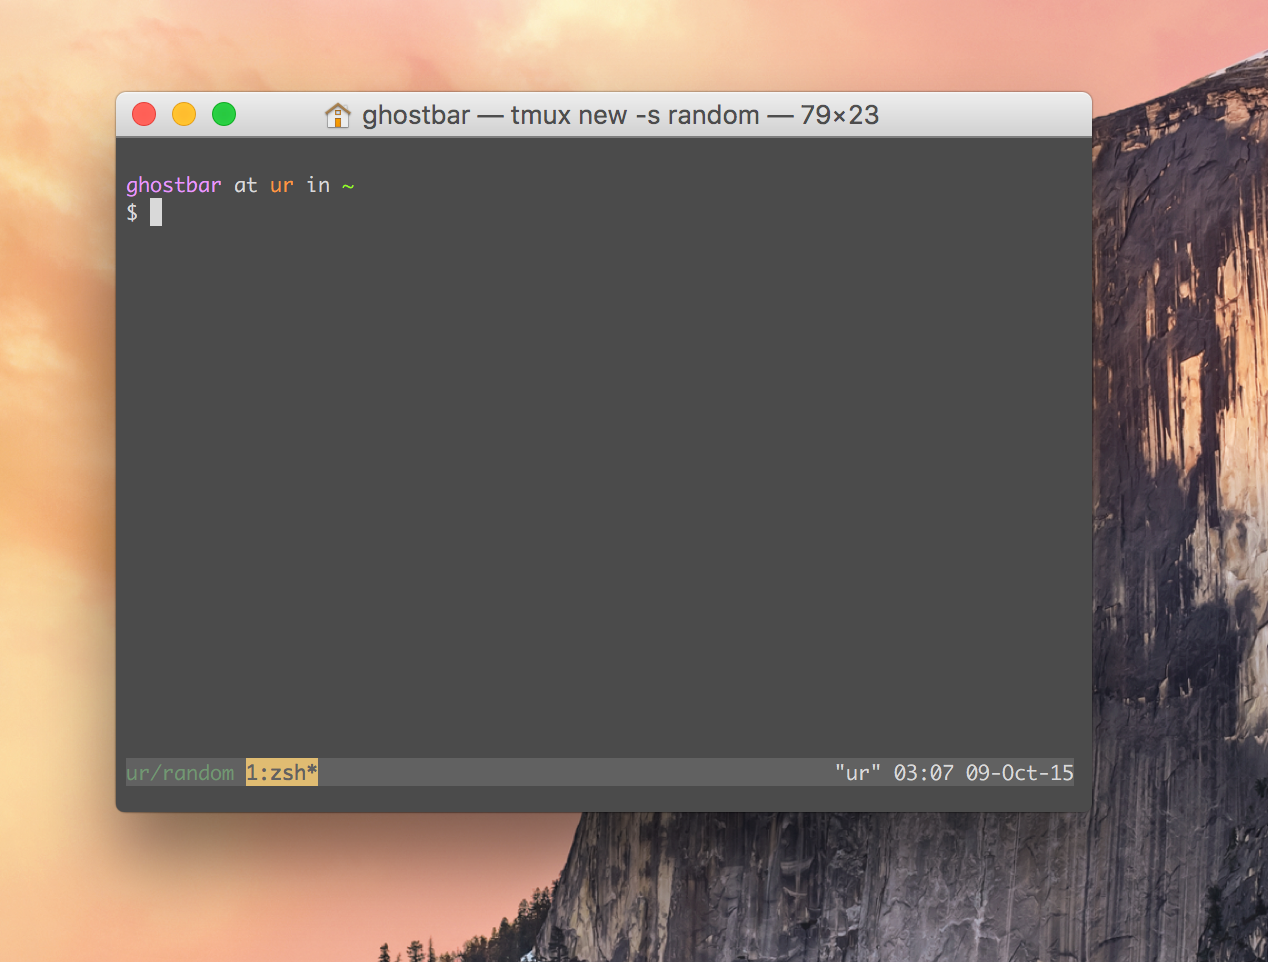Viewport: 1268px width, 962px height.
Task: Click the green tilde directory in prompt
Action: coord(348,186)
